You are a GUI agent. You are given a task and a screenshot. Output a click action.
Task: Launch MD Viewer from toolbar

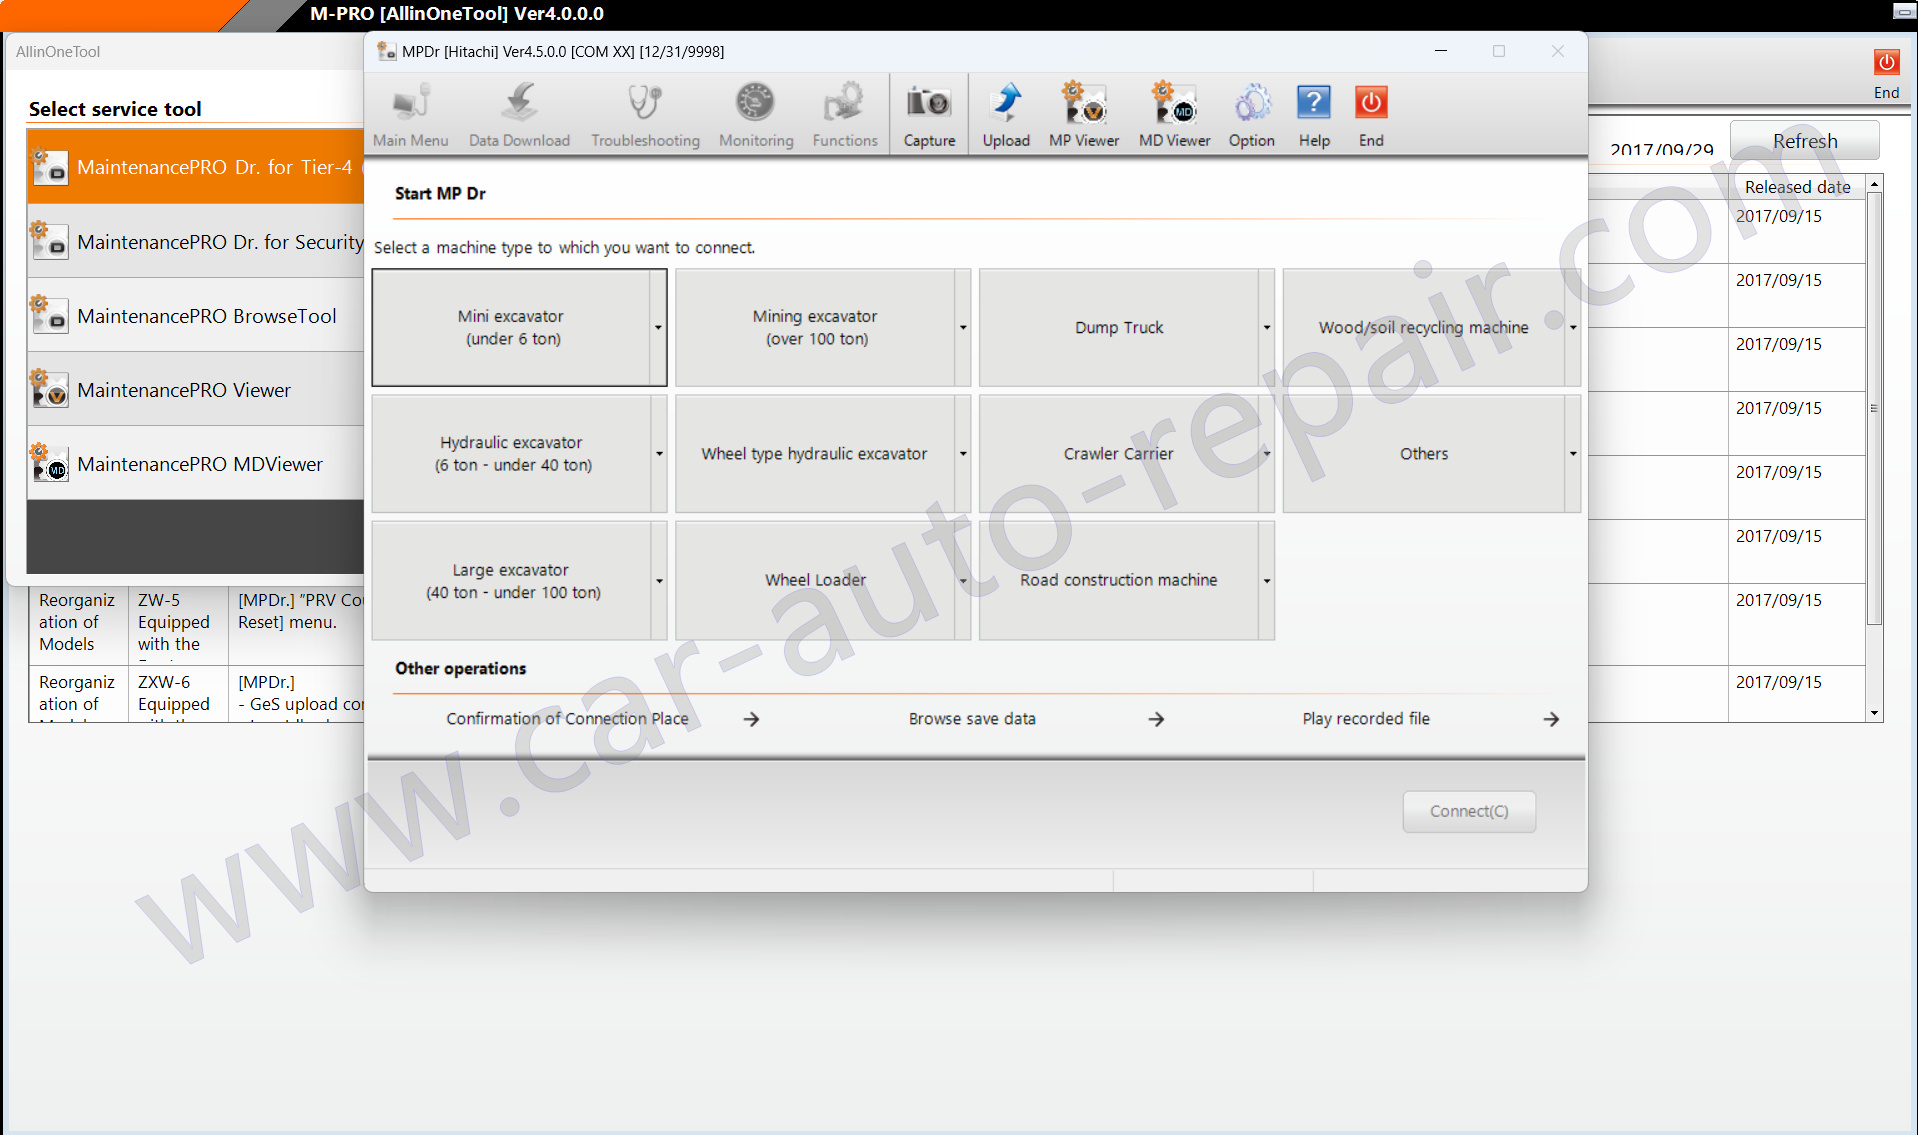point(1174,116)
